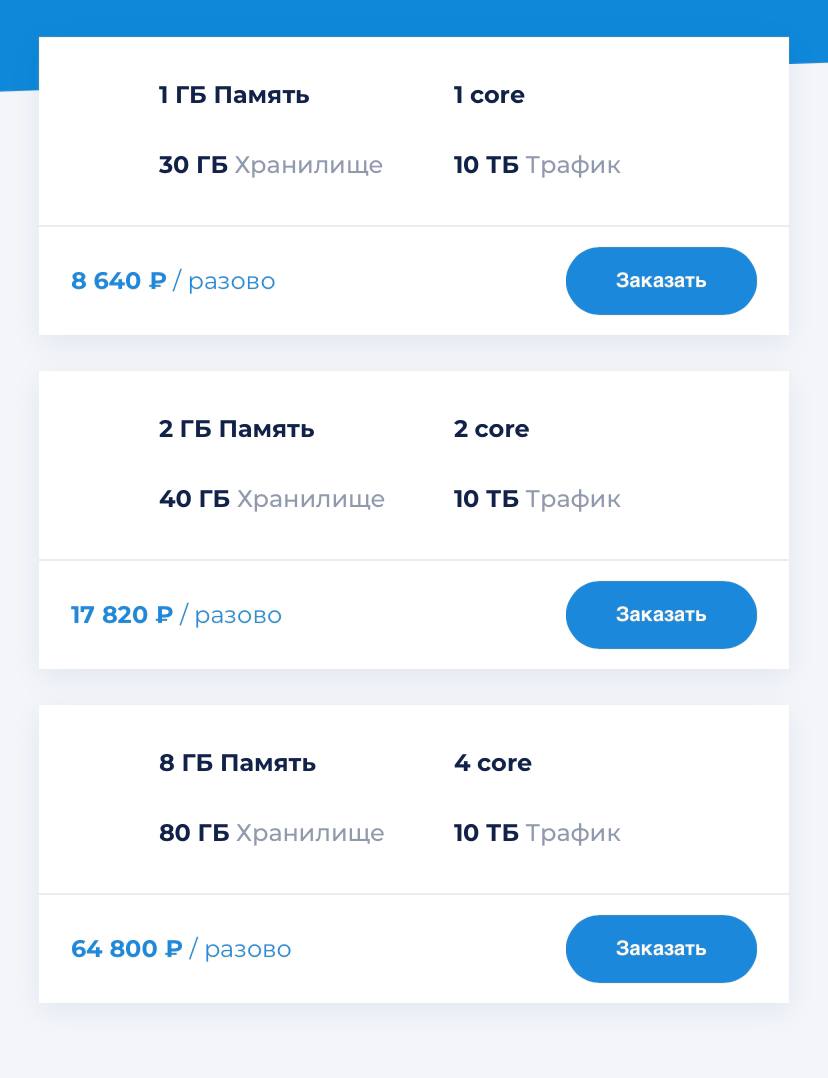
Task: Click the 4 core label
Action: pyautogui.click(x=492, y=763)
